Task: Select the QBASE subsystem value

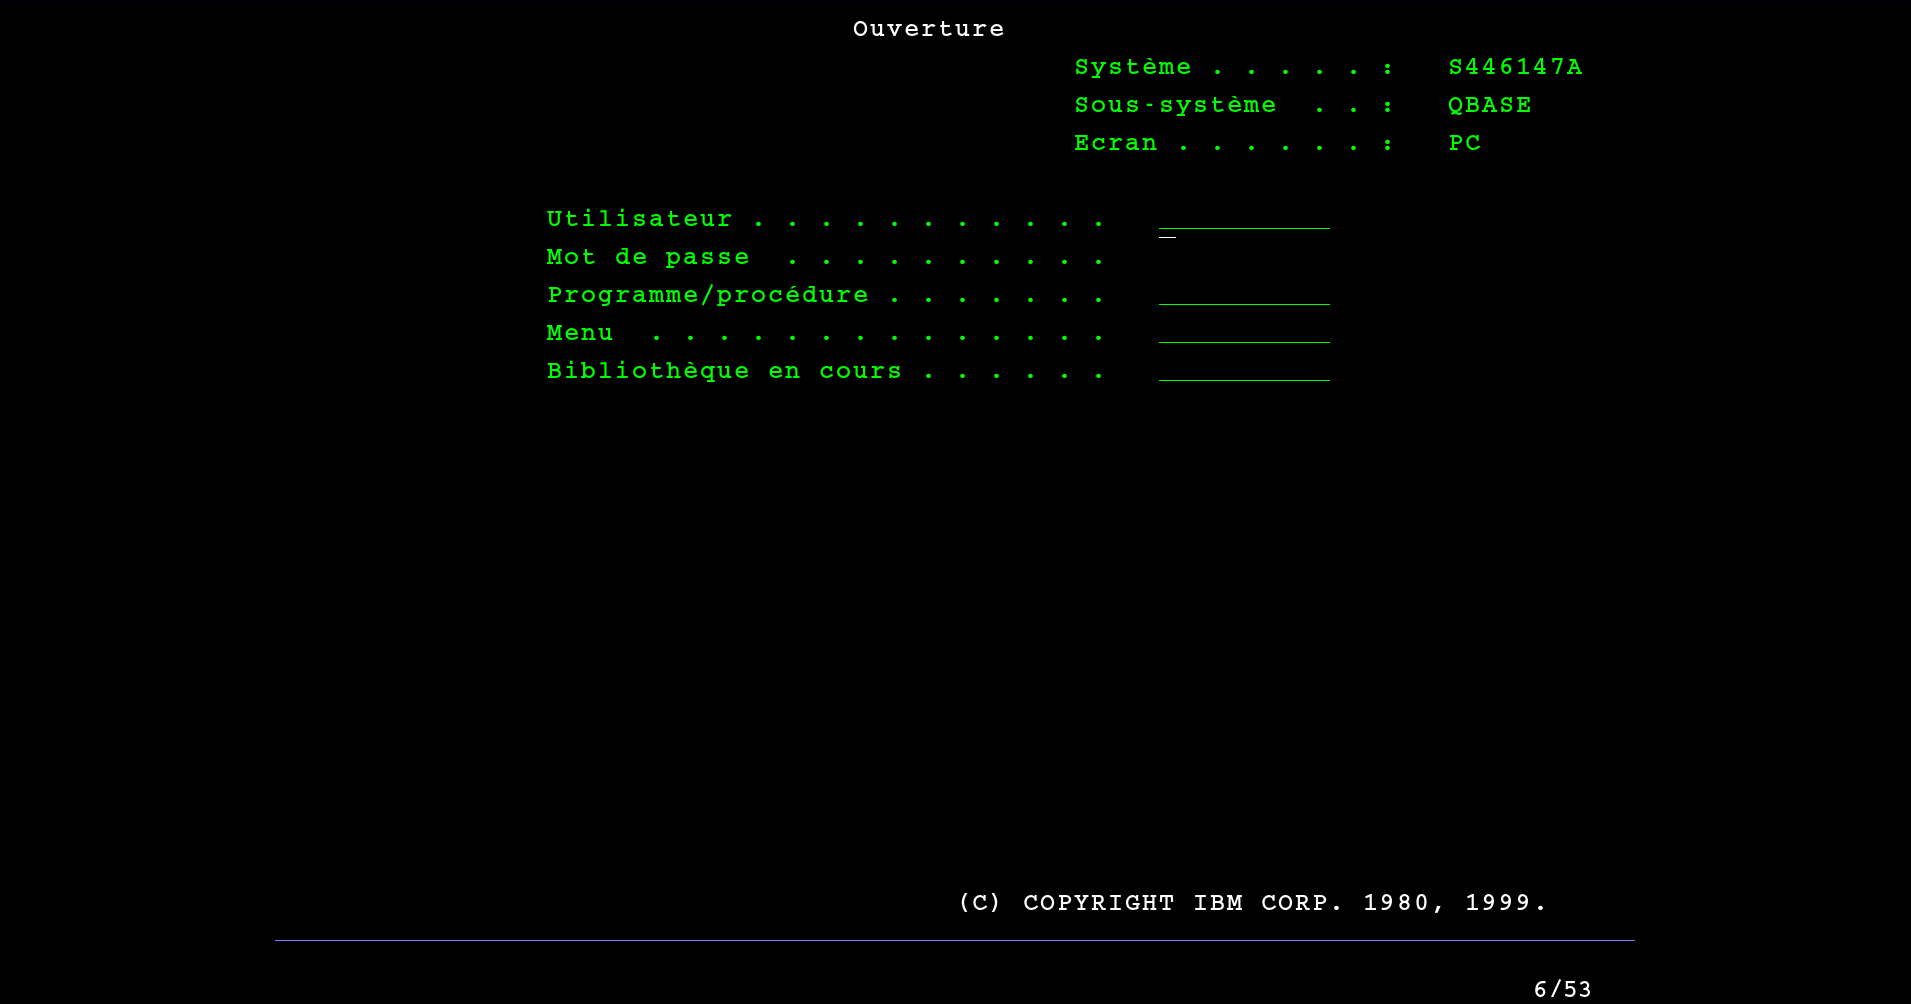Action: tap(1490, 105)
